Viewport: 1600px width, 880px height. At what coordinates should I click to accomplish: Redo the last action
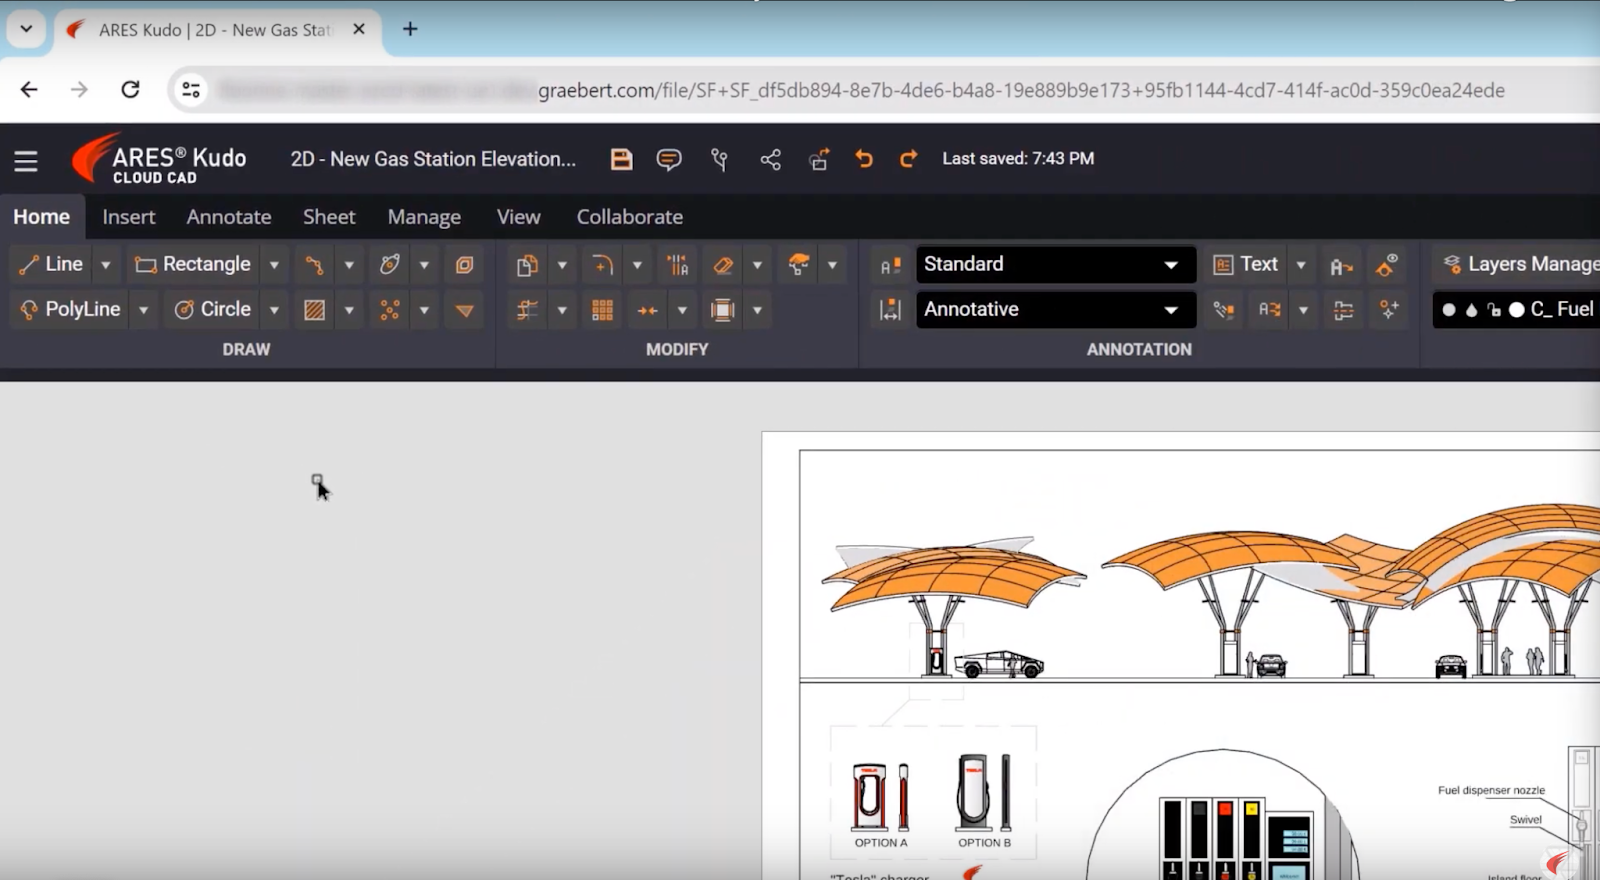click(x=908, y=158)
